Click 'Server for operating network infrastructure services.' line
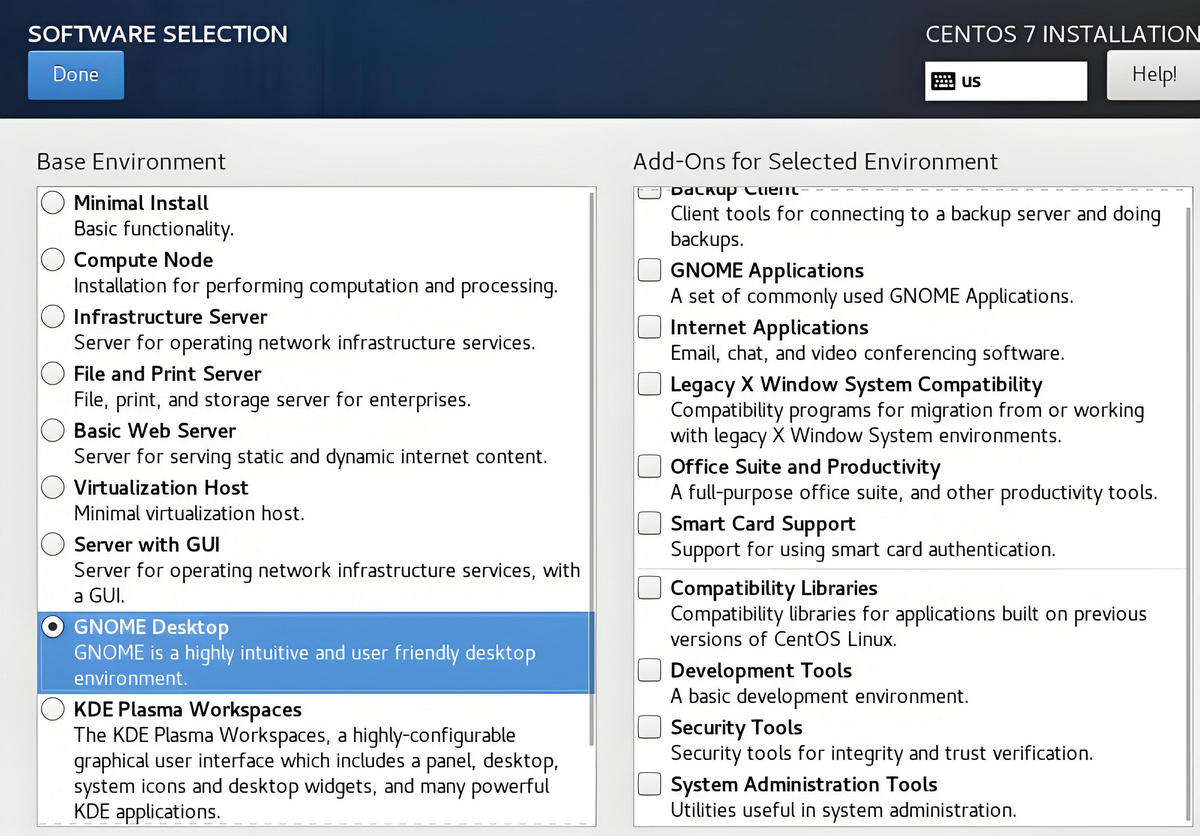Image resolution: width=1200 pixels, height=836 pixels. [305, 343]
